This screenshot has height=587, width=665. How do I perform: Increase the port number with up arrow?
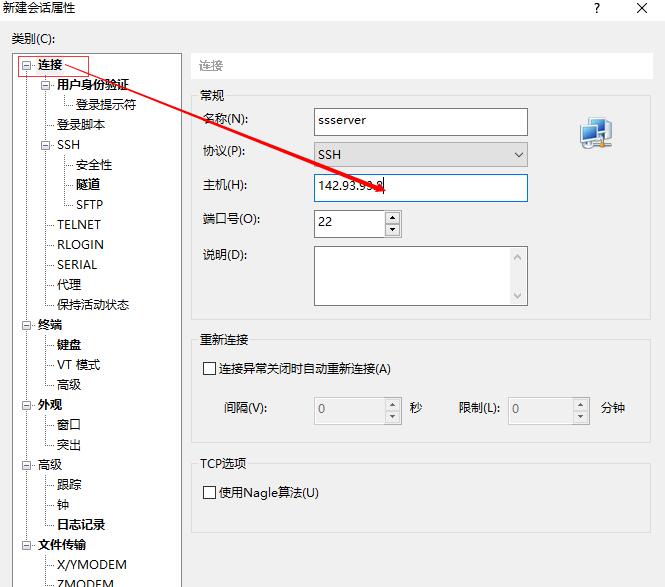coord(392,216)
